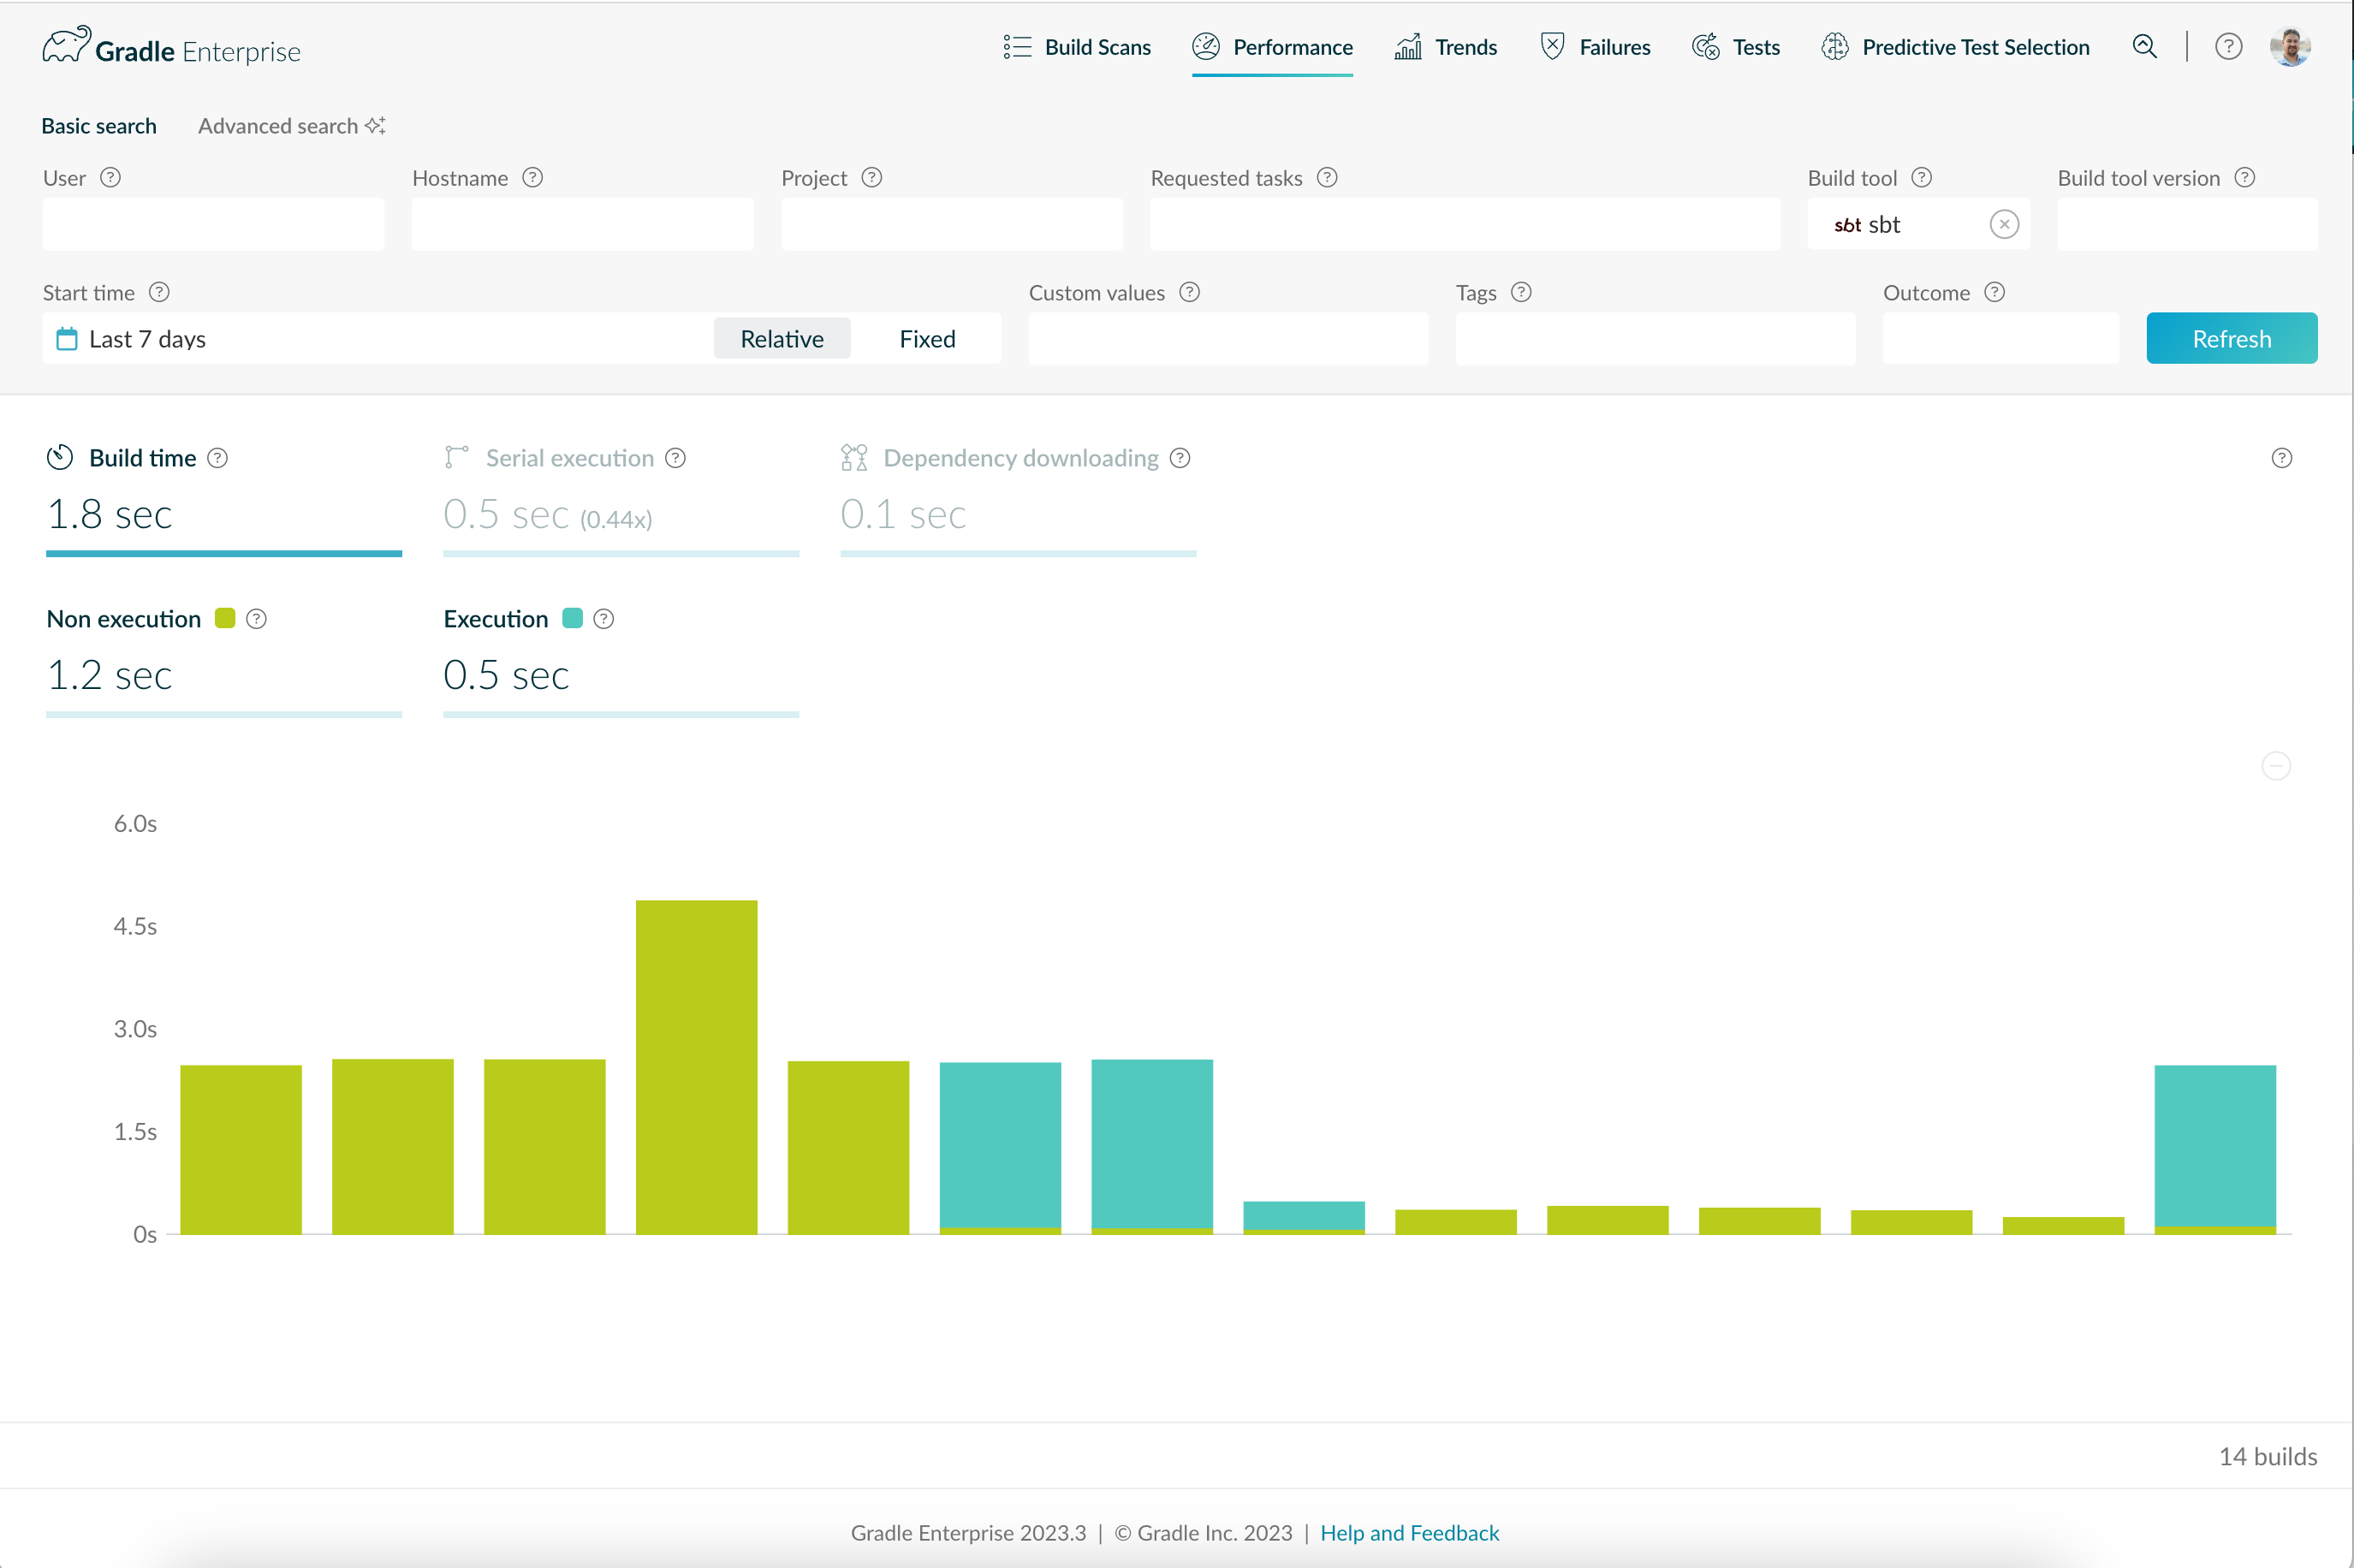Click help icon beside Dependency downloading

[x=1180, y=458]
